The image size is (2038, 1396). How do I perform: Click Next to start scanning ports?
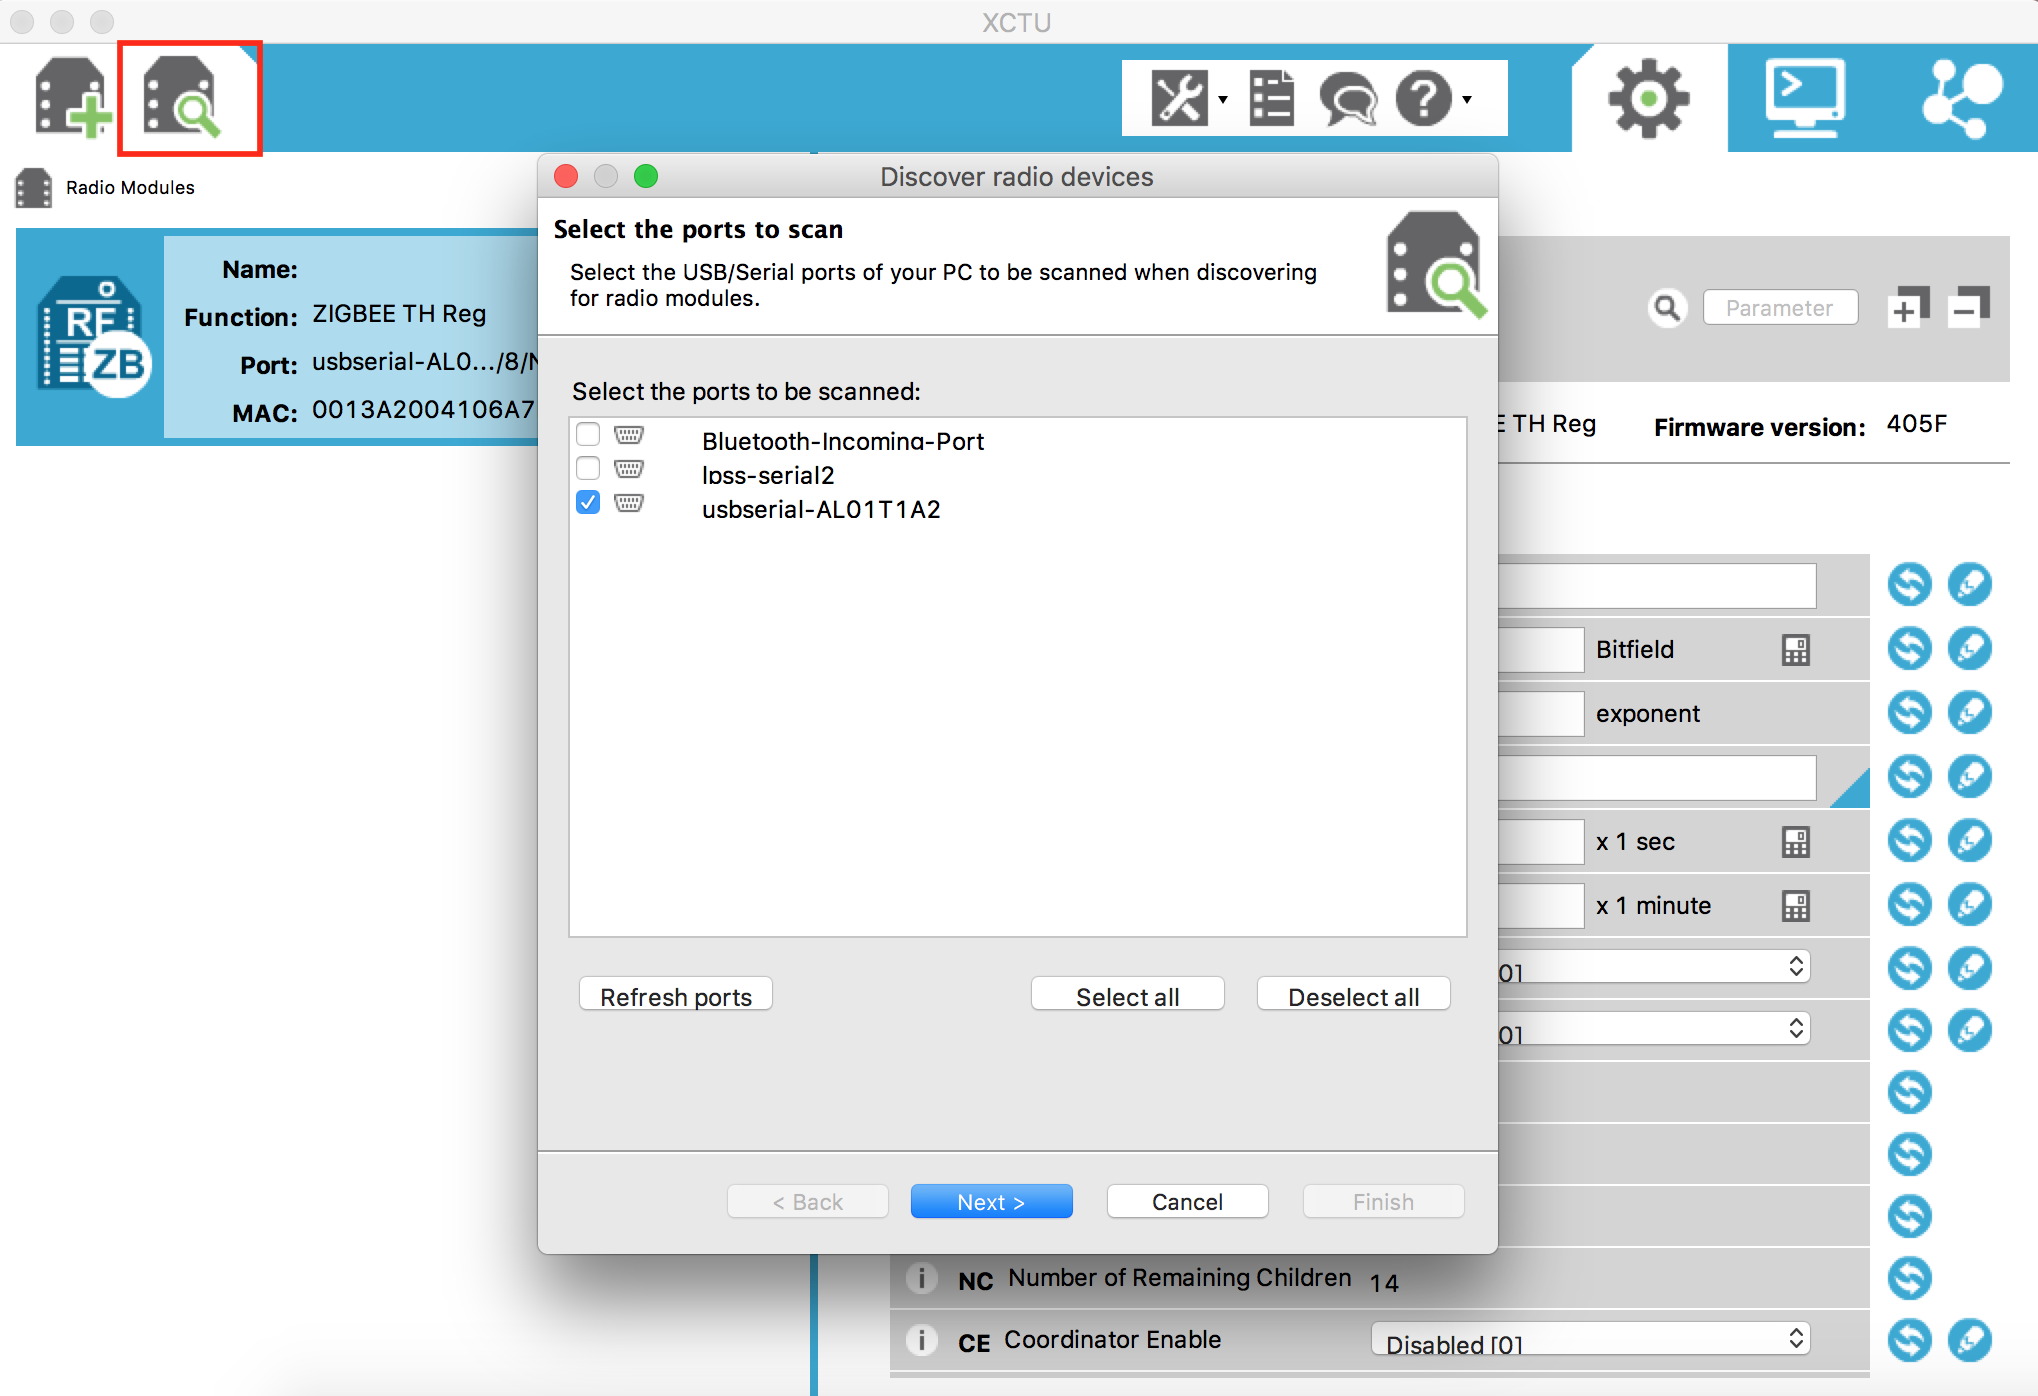[x=991, y=1201]
